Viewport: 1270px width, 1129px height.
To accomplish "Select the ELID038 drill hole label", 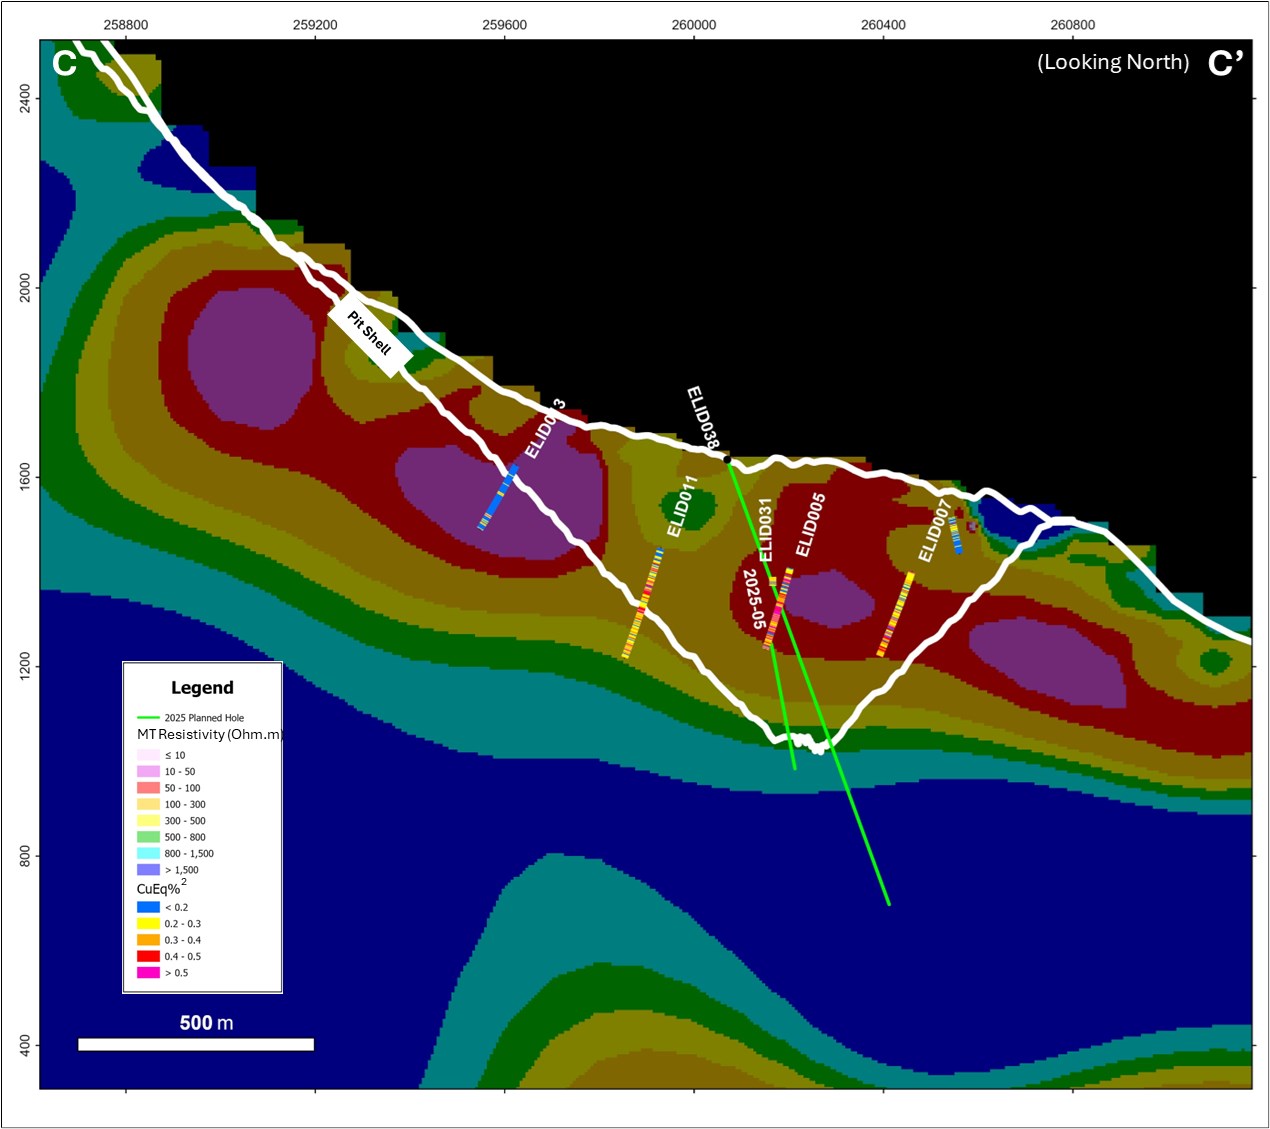I will coord(703,417).
